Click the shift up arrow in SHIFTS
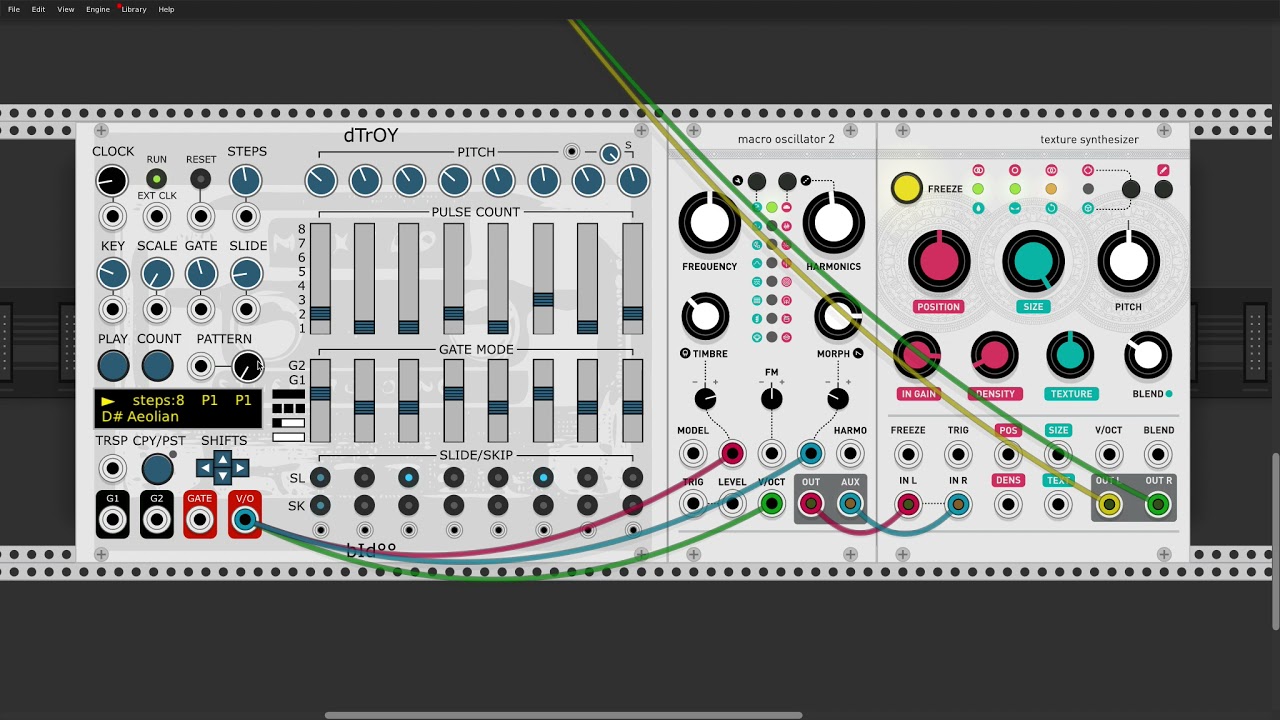Viewport: 1280px width, 720px height. click(222, 458)
